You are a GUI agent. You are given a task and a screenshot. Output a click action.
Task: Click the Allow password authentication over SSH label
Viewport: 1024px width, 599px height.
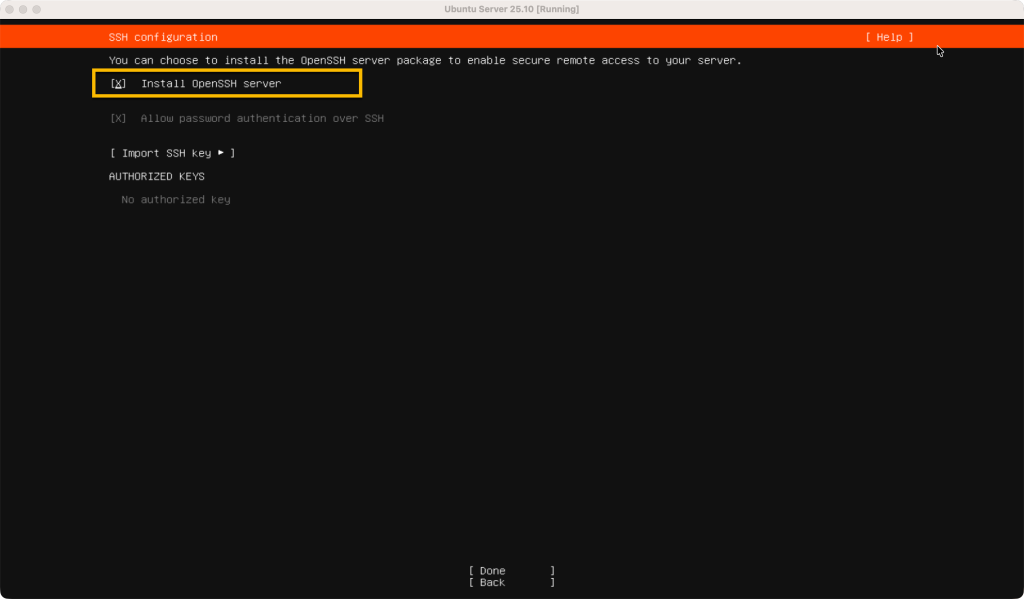(x=262, y=119)
